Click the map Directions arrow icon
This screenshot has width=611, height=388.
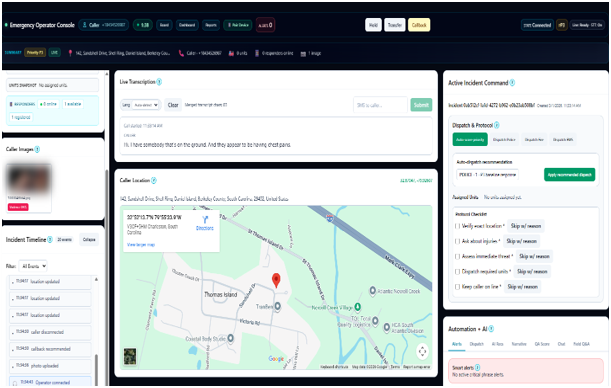[x=205, y=220]
